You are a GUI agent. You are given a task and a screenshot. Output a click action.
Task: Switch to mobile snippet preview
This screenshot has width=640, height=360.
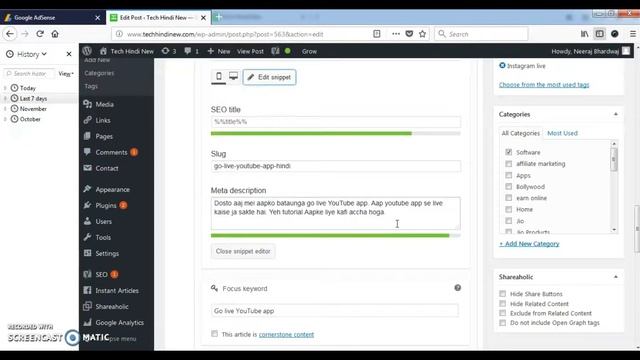[219, 77]
